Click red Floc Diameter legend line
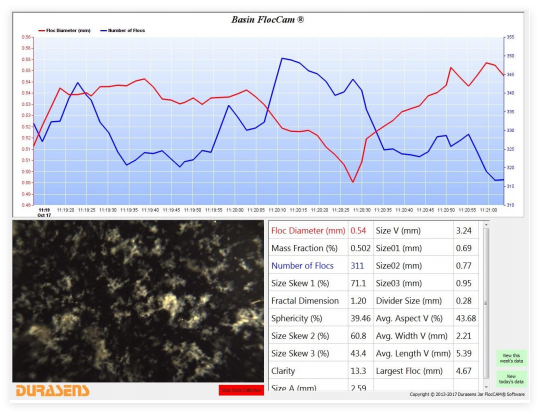The width and height of the screenshot is (540, 413). pos(42,31)
